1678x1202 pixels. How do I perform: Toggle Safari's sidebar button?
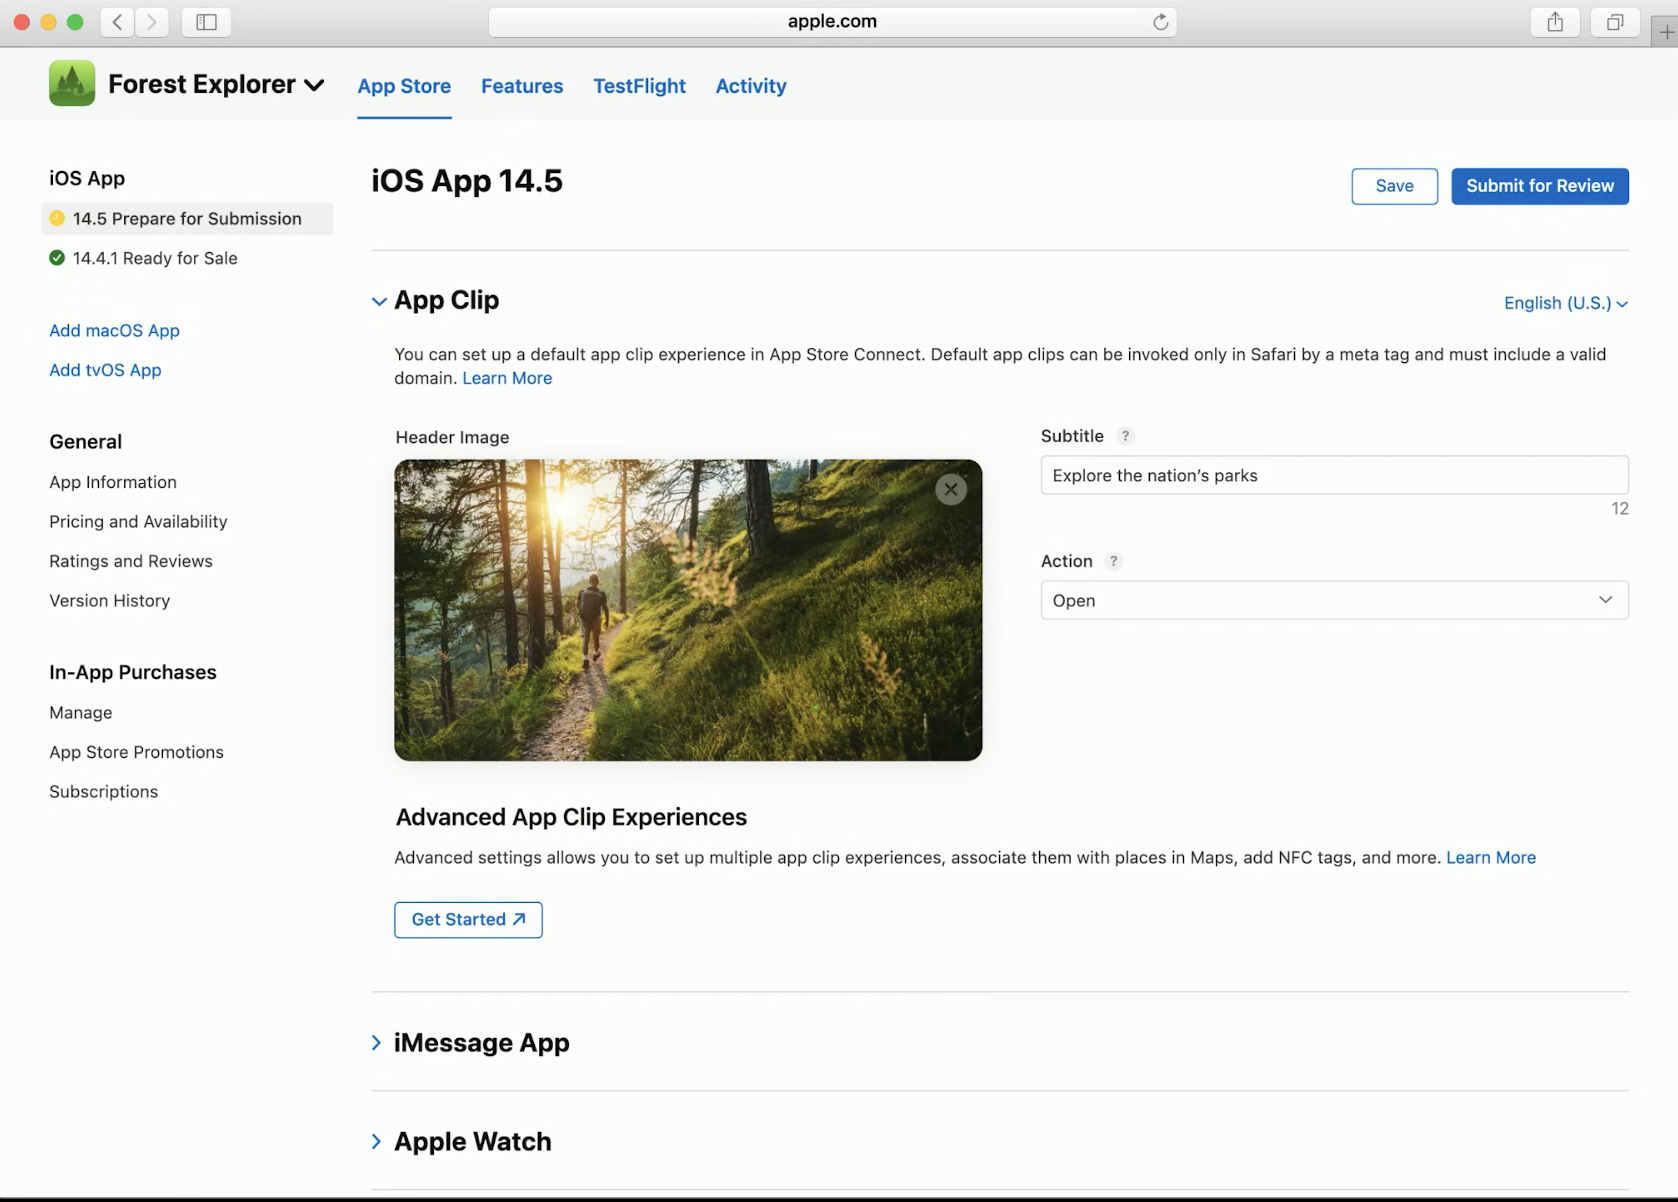coord(207,22)
